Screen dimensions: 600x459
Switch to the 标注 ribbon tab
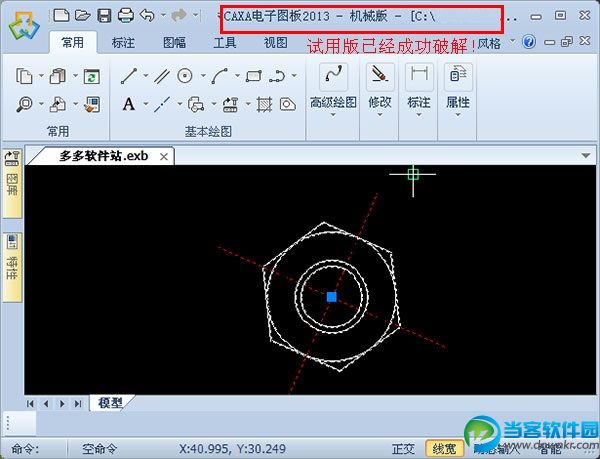pyautogui.click(x=123, y=42)
